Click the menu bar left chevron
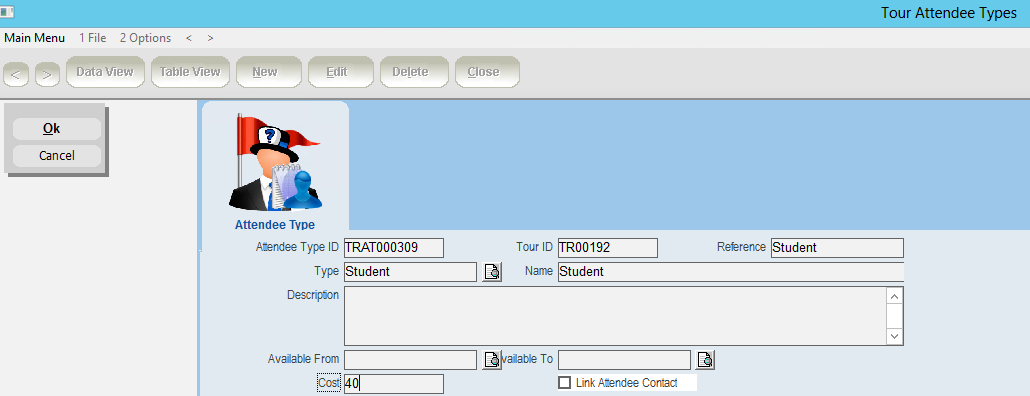The height and width of the screenshot is (396, 1030). click(189, 38)
